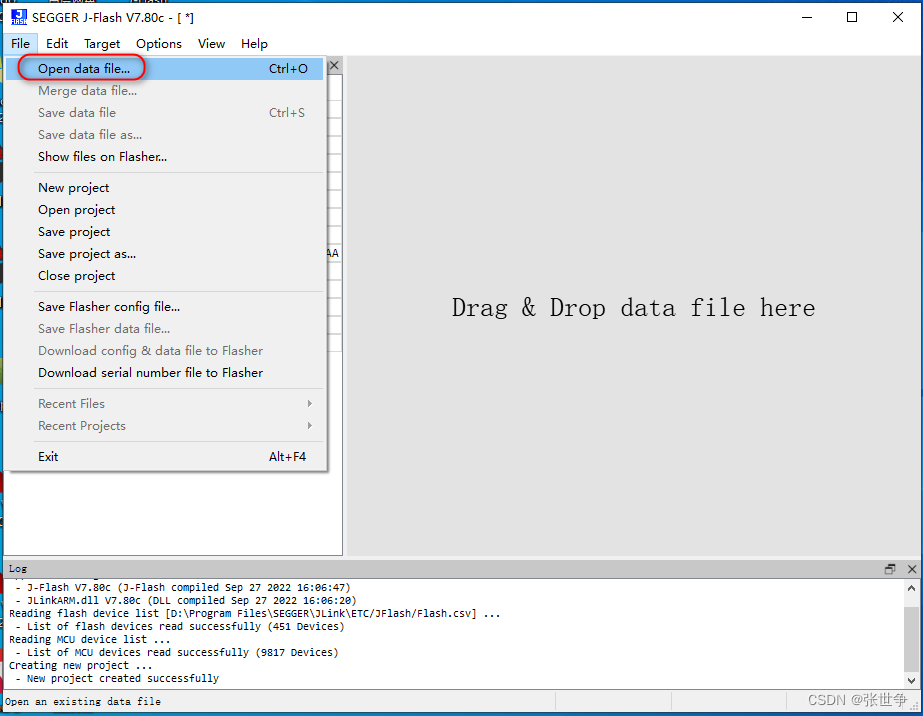Choose Open data file... entry
The width and height of the screenshot is (923, 716).
pos(165,68)
